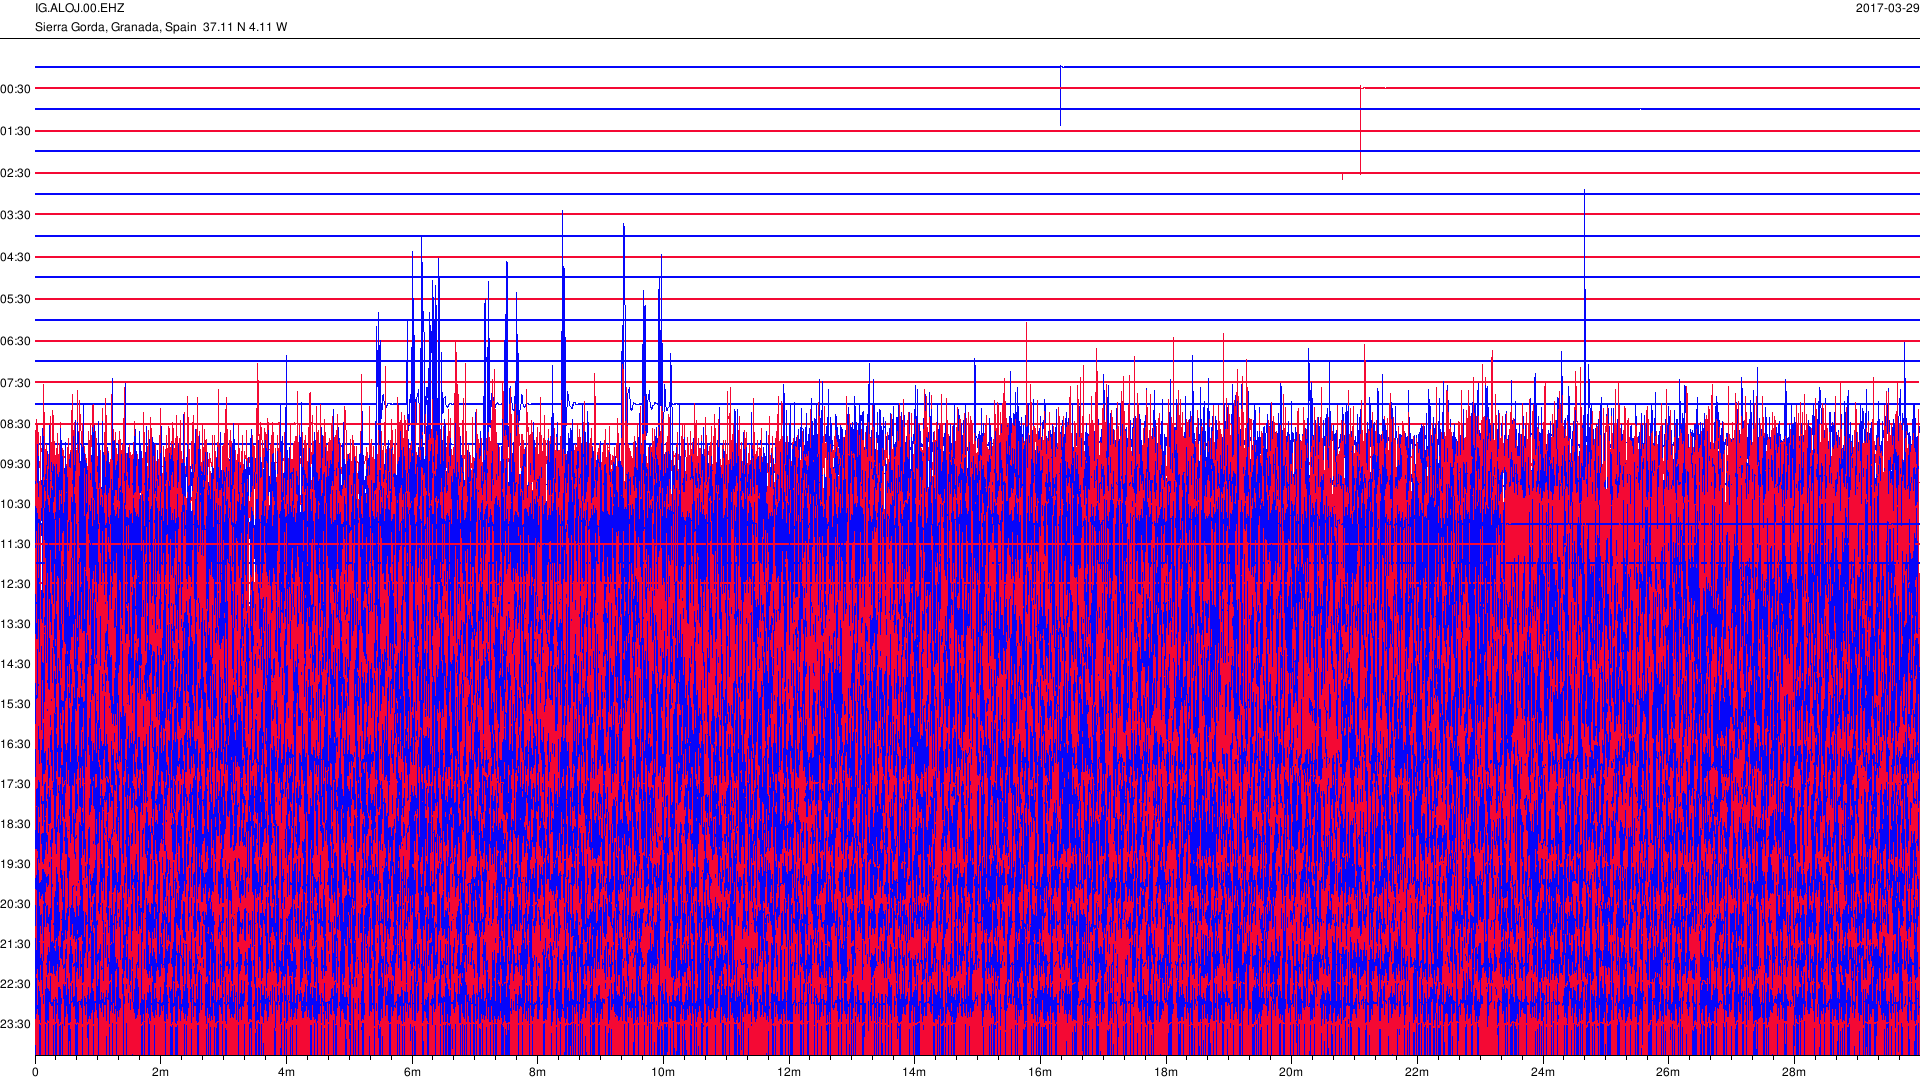Click the 16m axis tick label
The image size is (1920, 1080).
[x=1040, y=1072]
